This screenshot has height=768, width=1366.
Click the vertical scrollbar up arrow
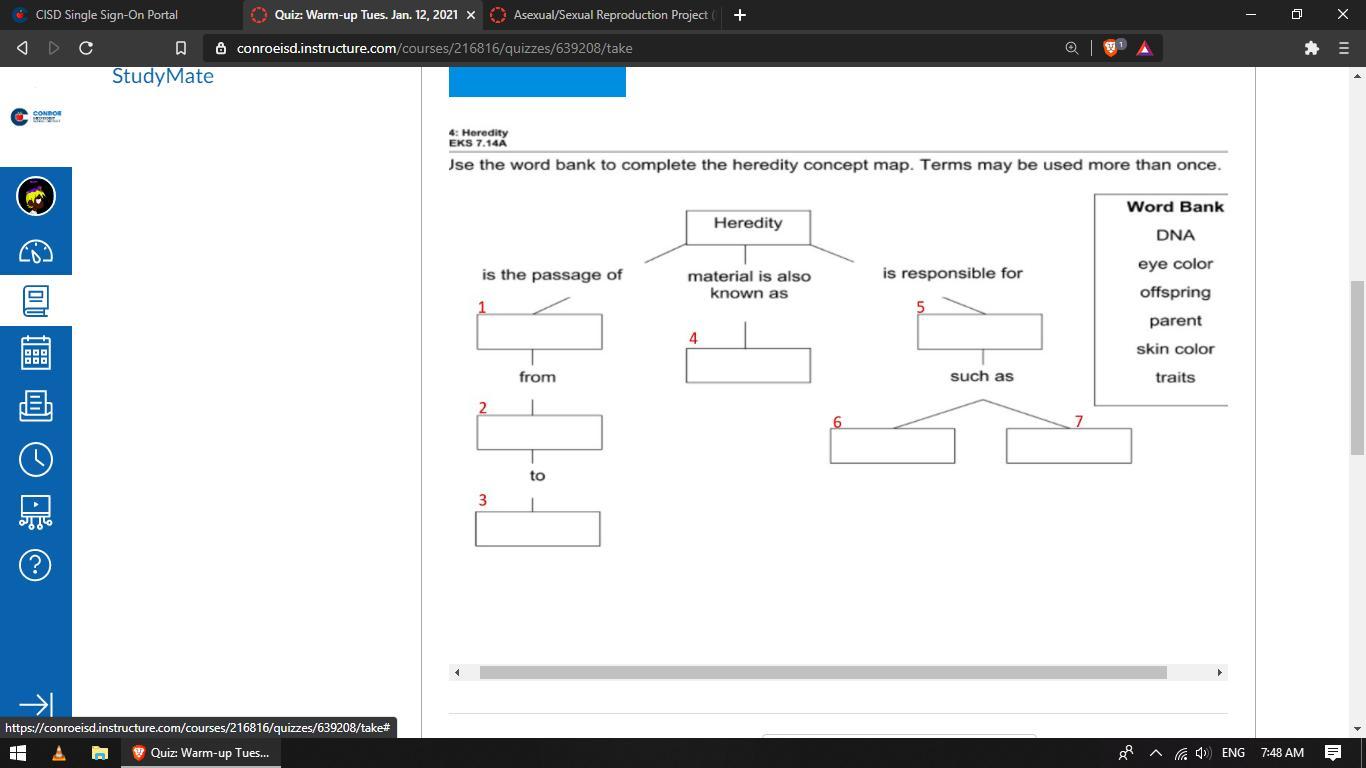pyautogui.click(x=1358, y=75)
